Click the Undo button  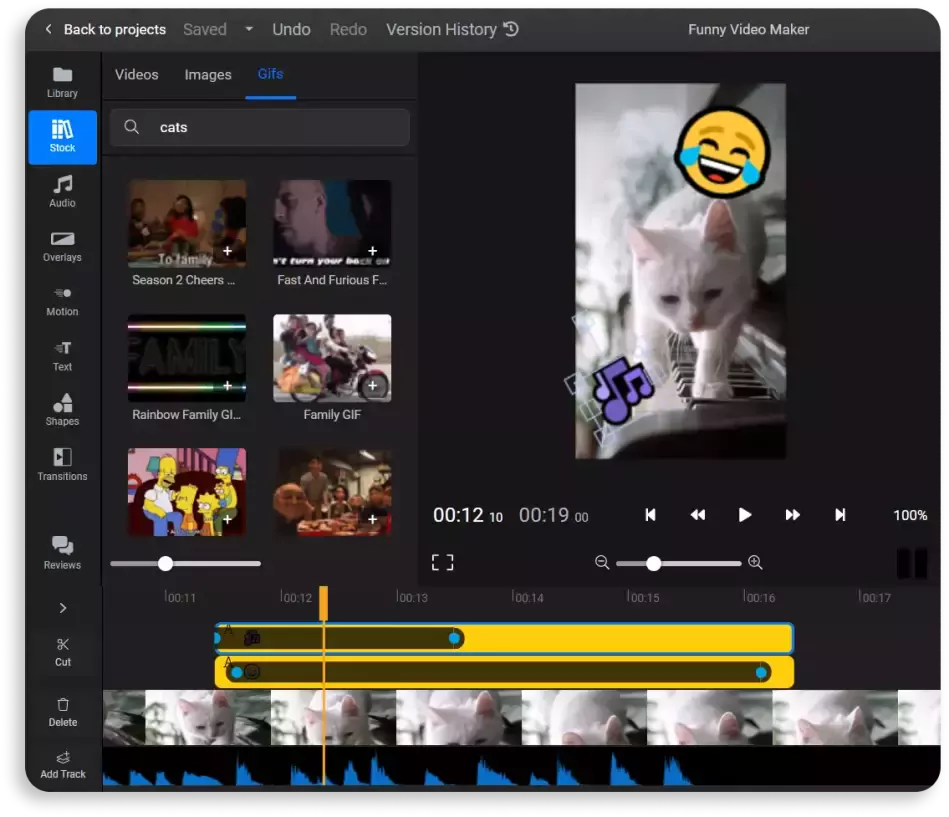[x=291, y=29]
